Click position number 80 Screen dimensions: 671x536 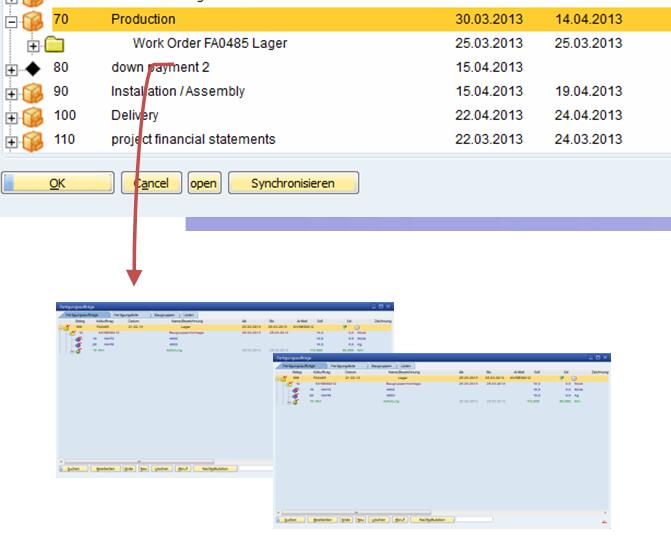(x=61, y=67)
